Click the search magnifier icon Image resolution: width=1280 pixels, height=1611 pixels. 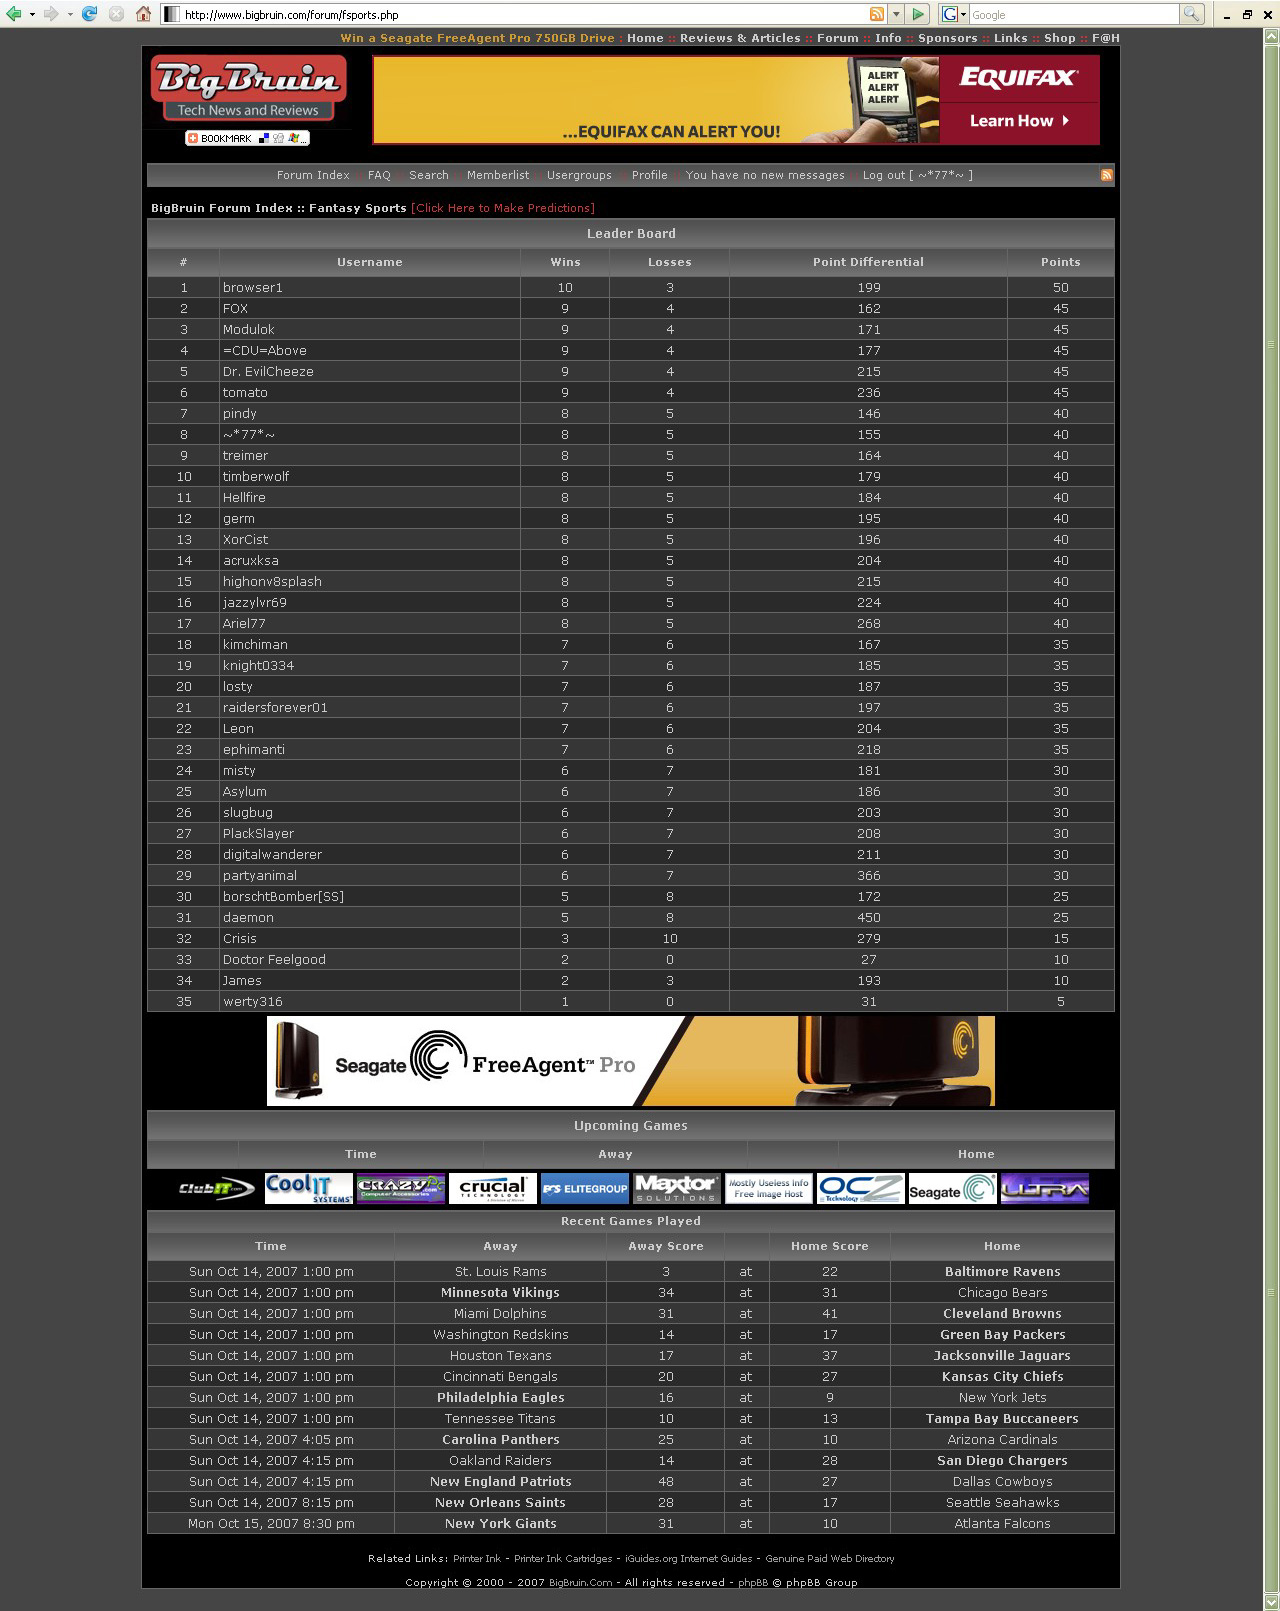(1191, 14)
